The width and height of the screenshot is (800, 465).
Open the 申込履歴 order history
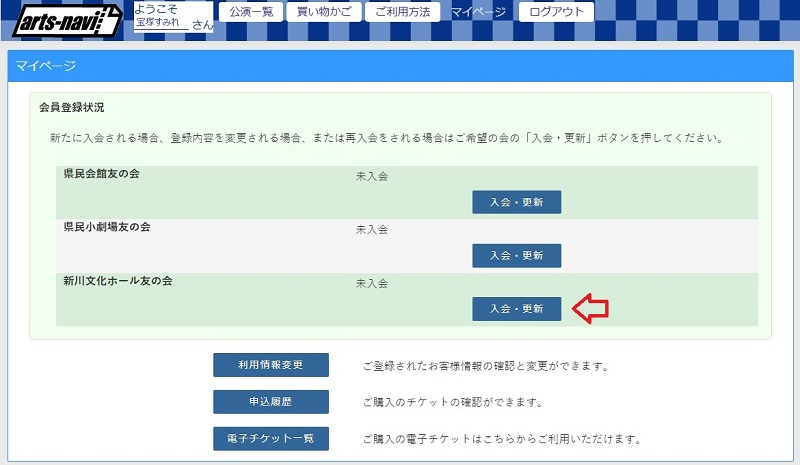271,402
